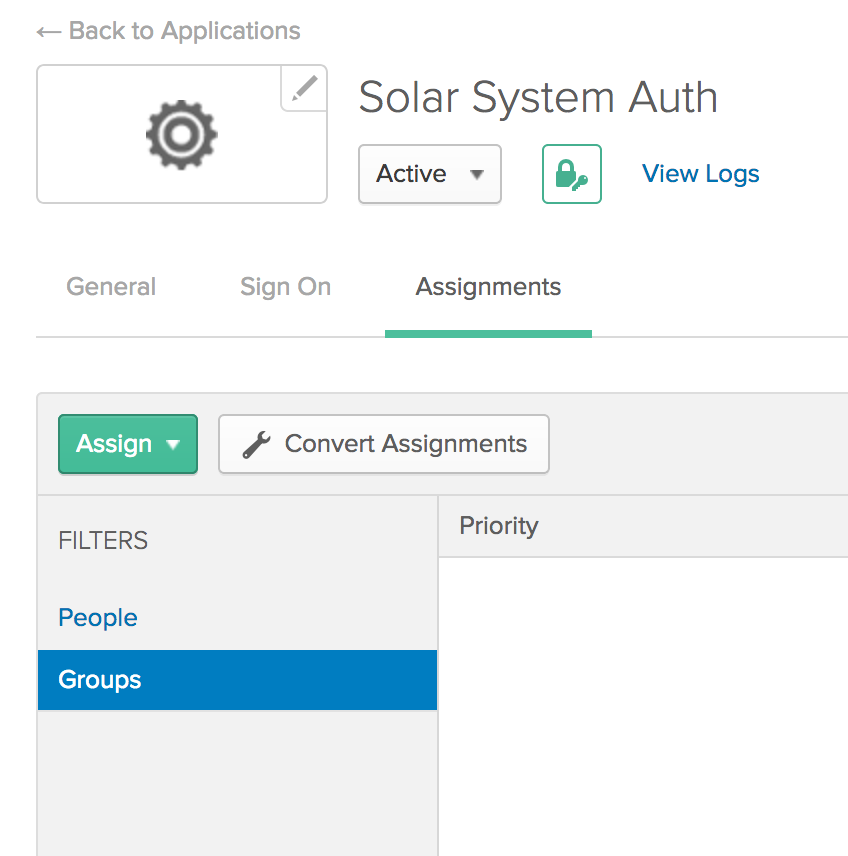Go Back to Applications
The width and height of the screenshot is (848, 856).
click(184, 31)
